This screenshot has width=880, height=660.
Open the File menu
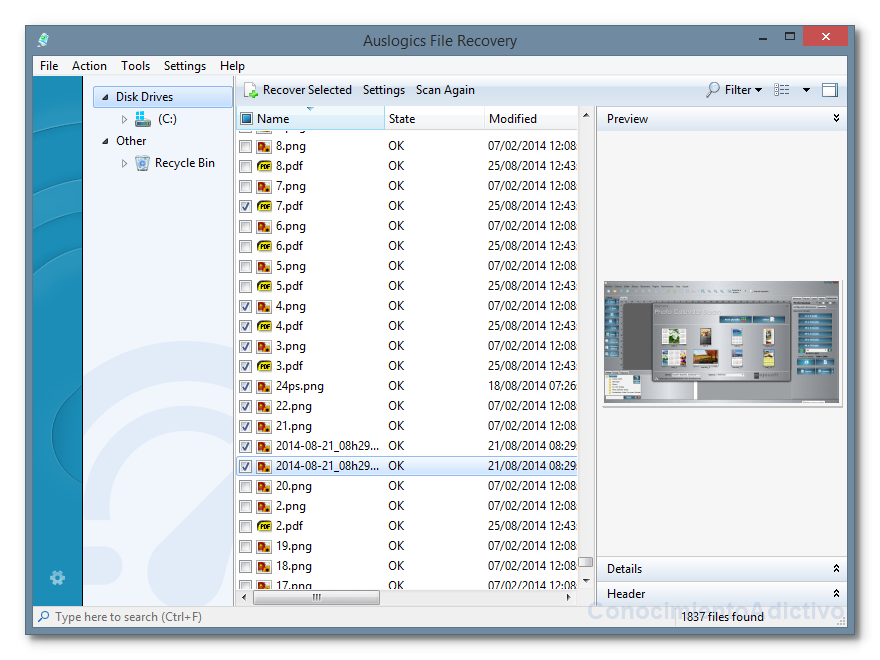pyautogui.click(x=49, y=66)
